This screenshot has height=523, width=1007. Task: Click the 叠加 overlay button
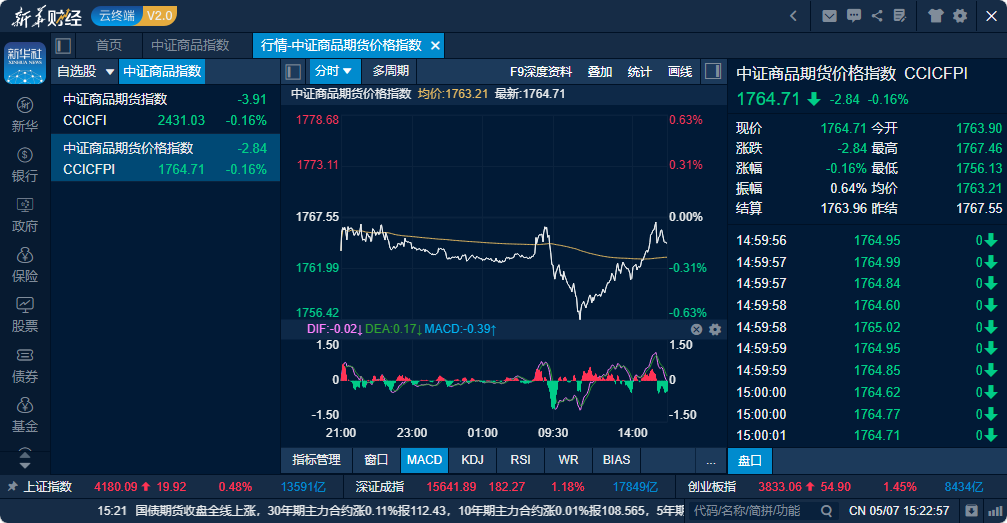click(600, 71)
